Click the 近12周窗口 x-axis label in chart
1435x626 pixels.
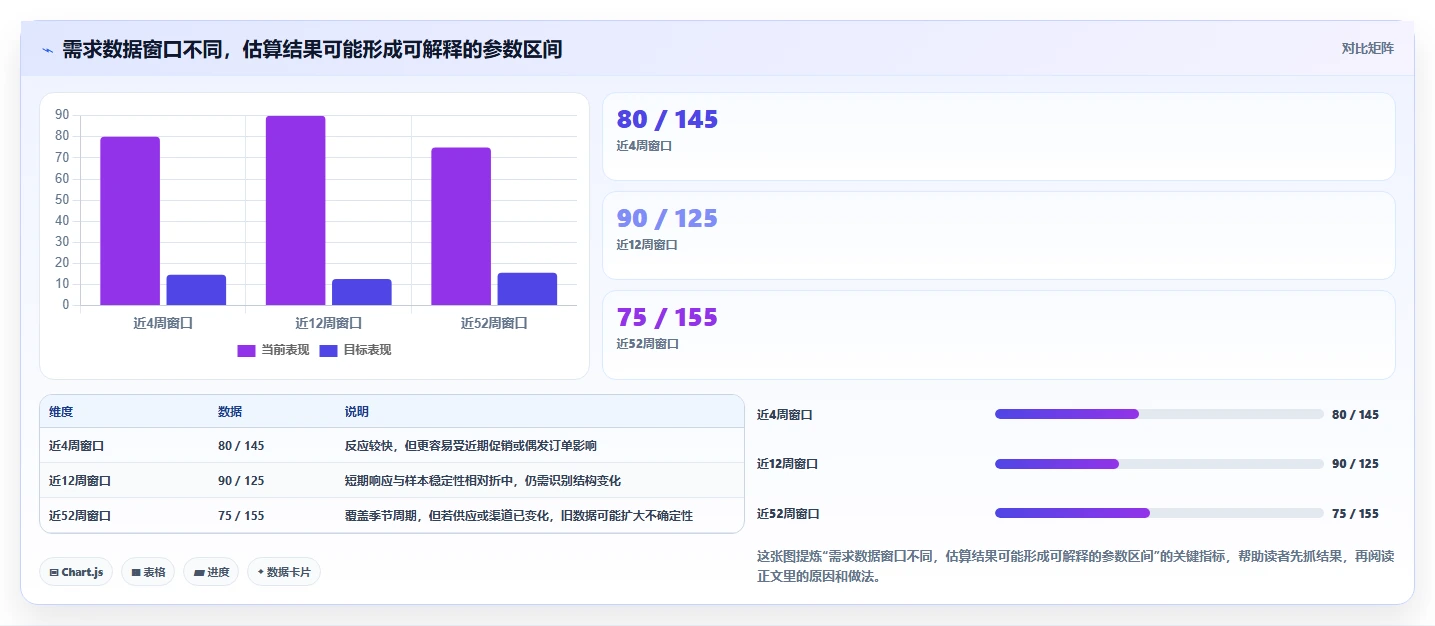click(x=328, y=324)
